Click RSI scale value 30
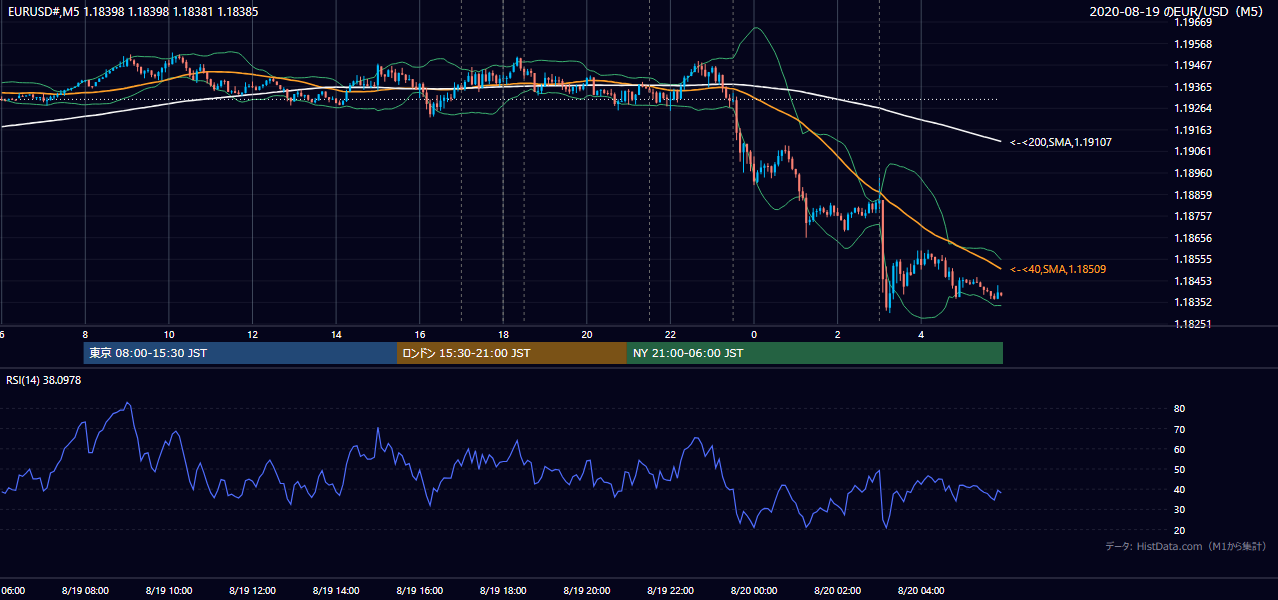This screenshot has height=600, width=1278. [1179, 510]
